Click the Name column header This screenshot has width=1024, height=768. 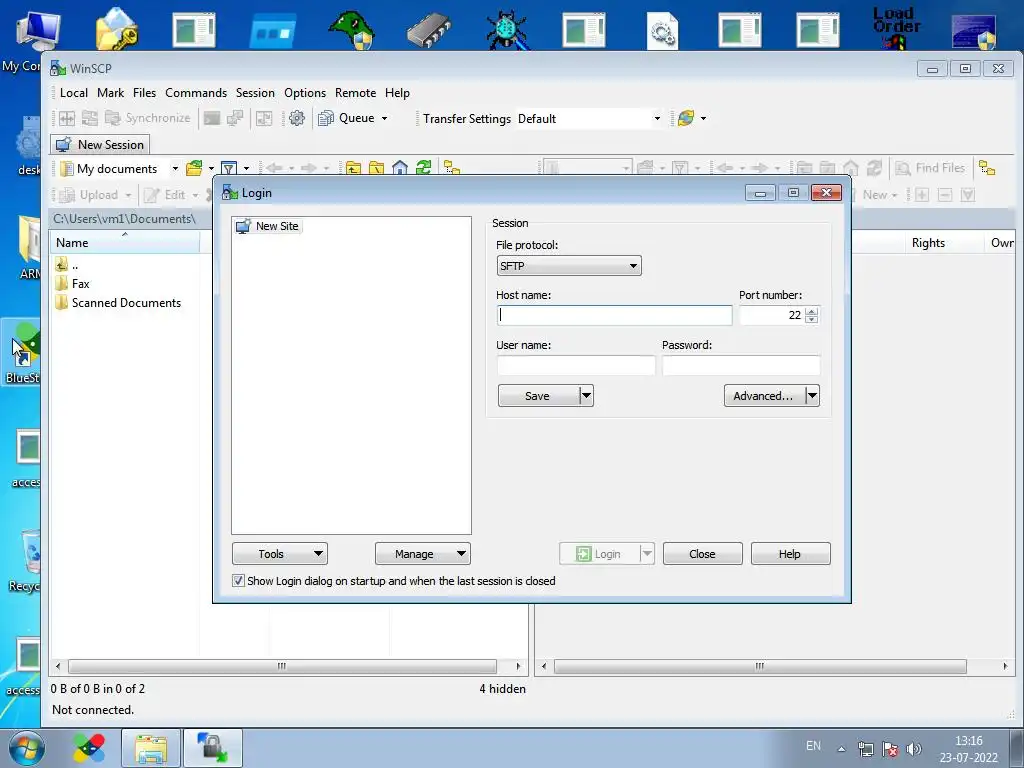pos(125,243)
